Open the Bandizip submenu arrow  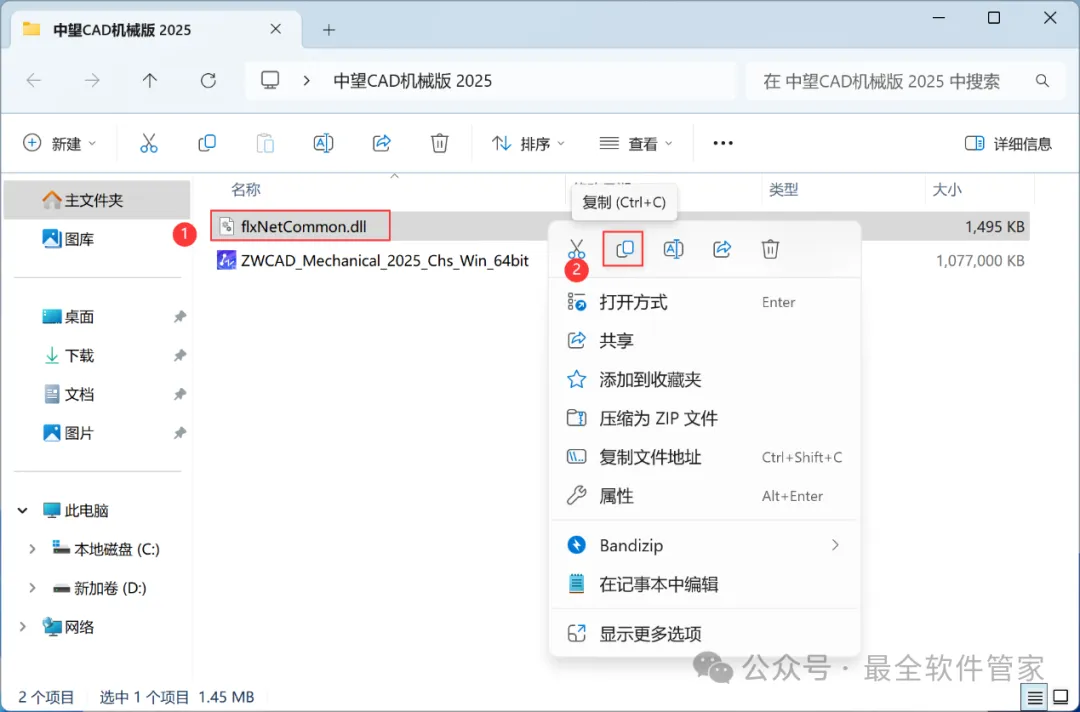coord(835,545)
